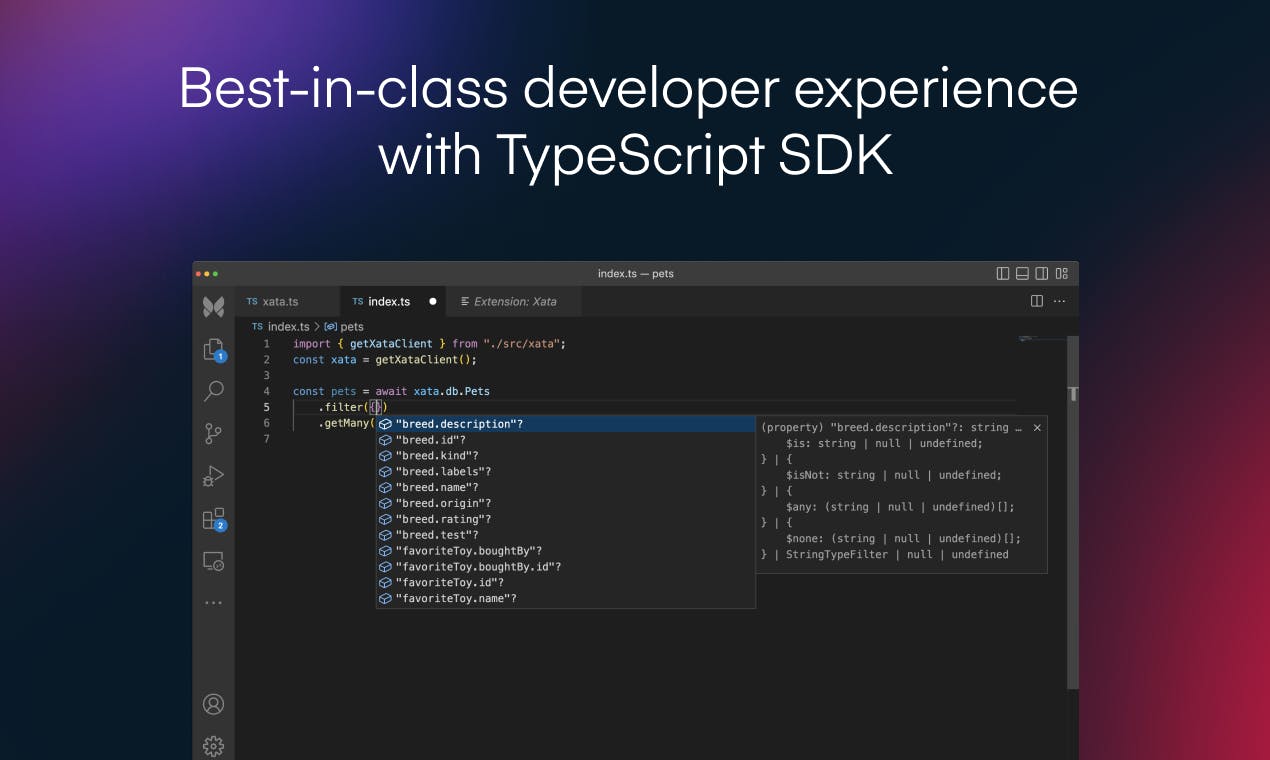
Task: Click the editor vertical scrollbar
Action: 1073,512
